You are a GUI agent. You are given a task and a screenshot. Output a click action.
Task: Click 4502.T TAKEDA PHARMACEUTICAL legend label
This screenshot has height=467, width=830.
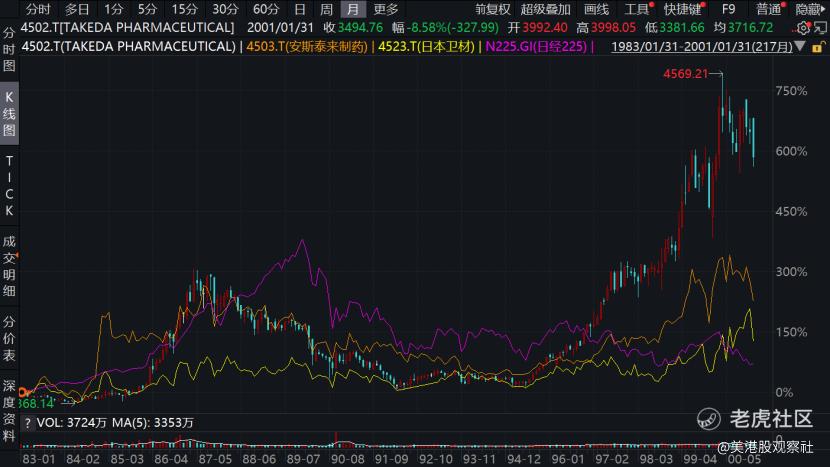pos(128,47)
